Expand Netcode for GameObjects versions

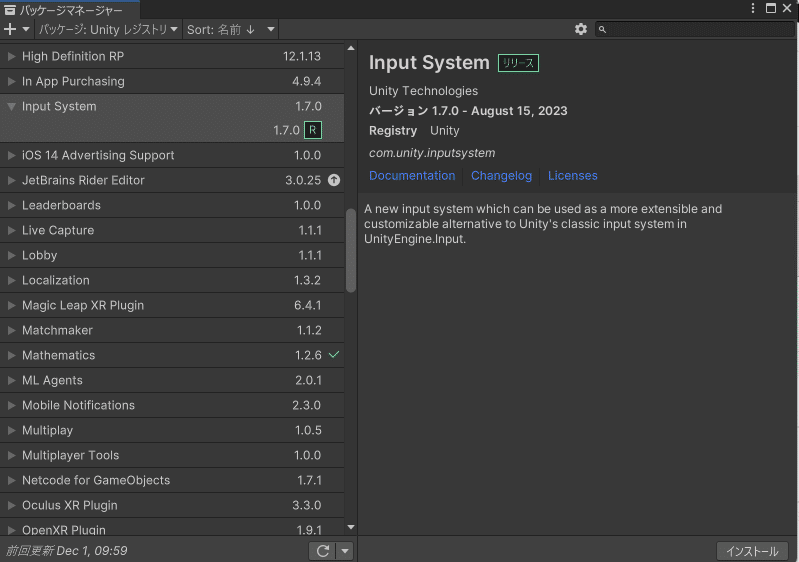11,479
